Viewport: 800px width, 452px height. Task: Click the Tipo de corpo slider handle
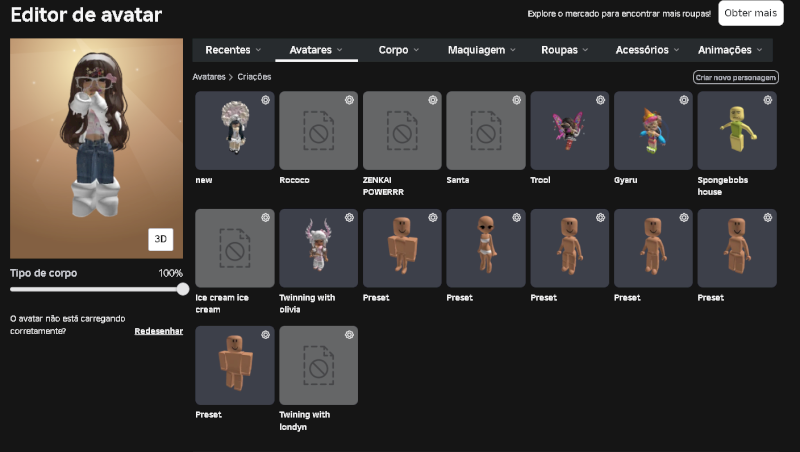pyautogui.click(x=183, y=289)
